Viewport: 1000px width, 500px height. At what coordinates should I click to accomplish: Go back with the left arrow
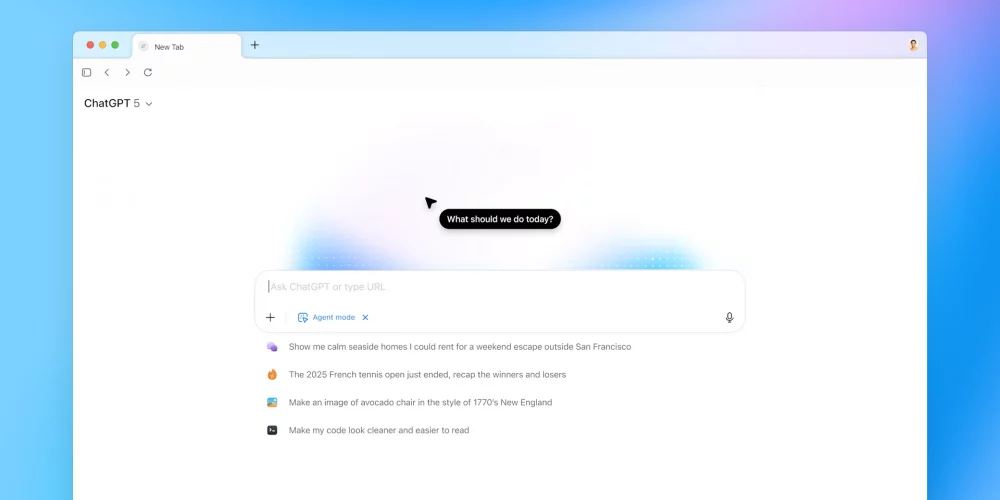(107, 73)
